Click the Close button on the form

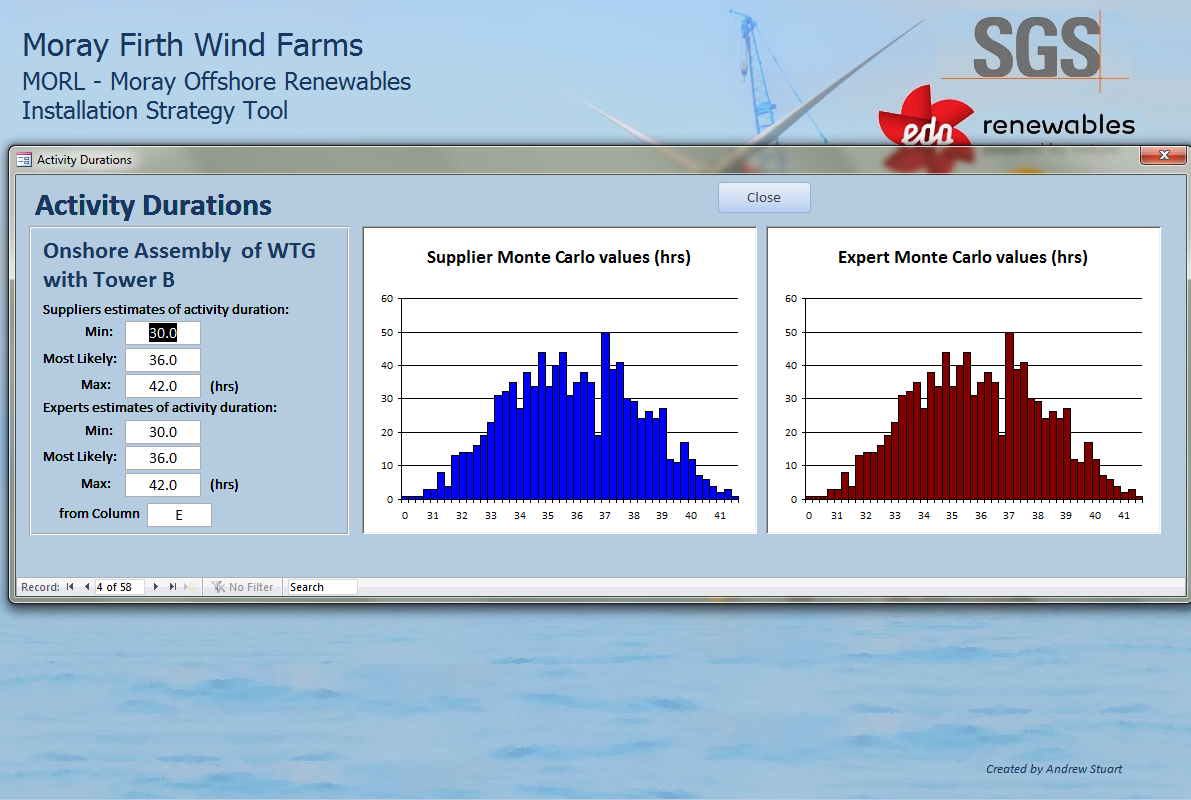pos(764,198)
